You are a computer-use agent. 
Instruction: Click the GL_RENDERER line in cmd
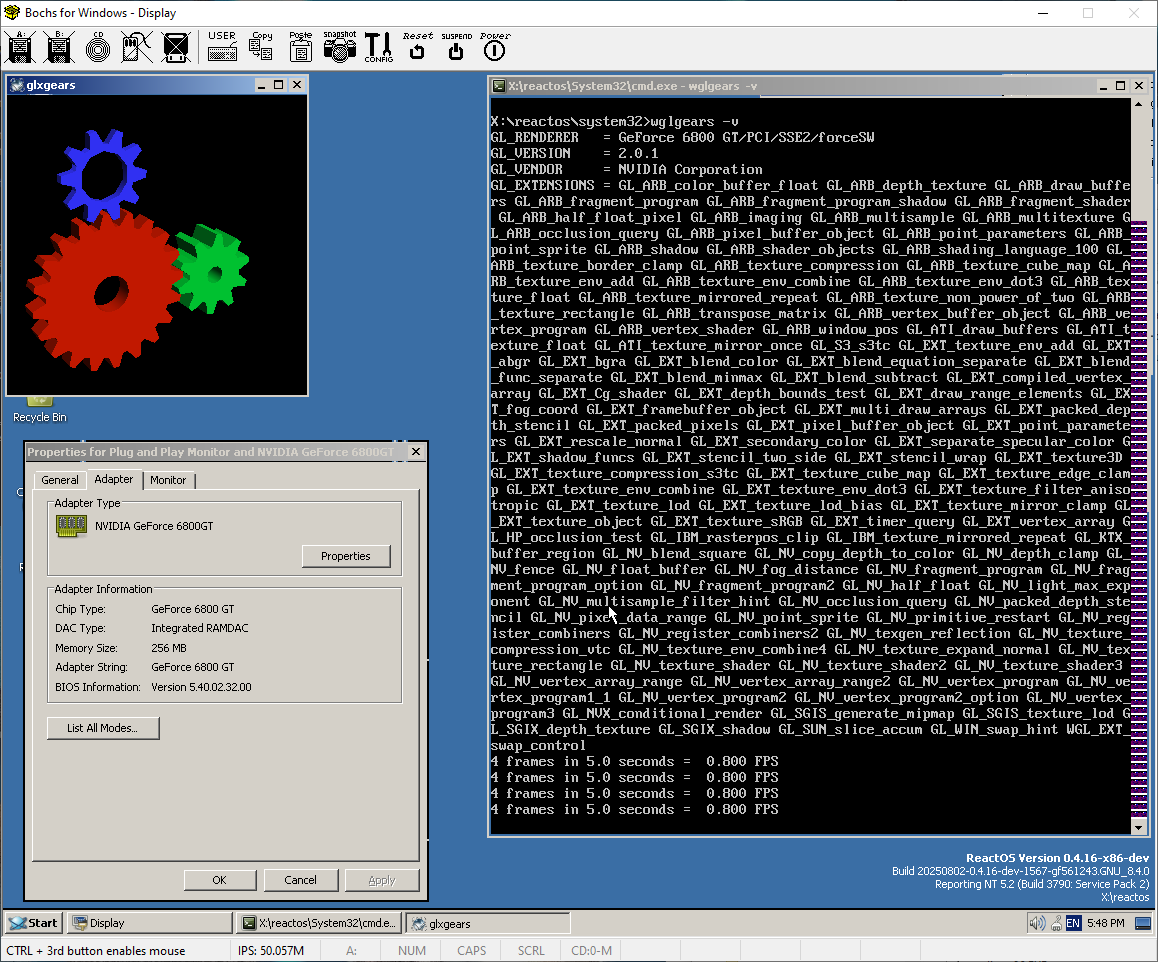(682, 137)
